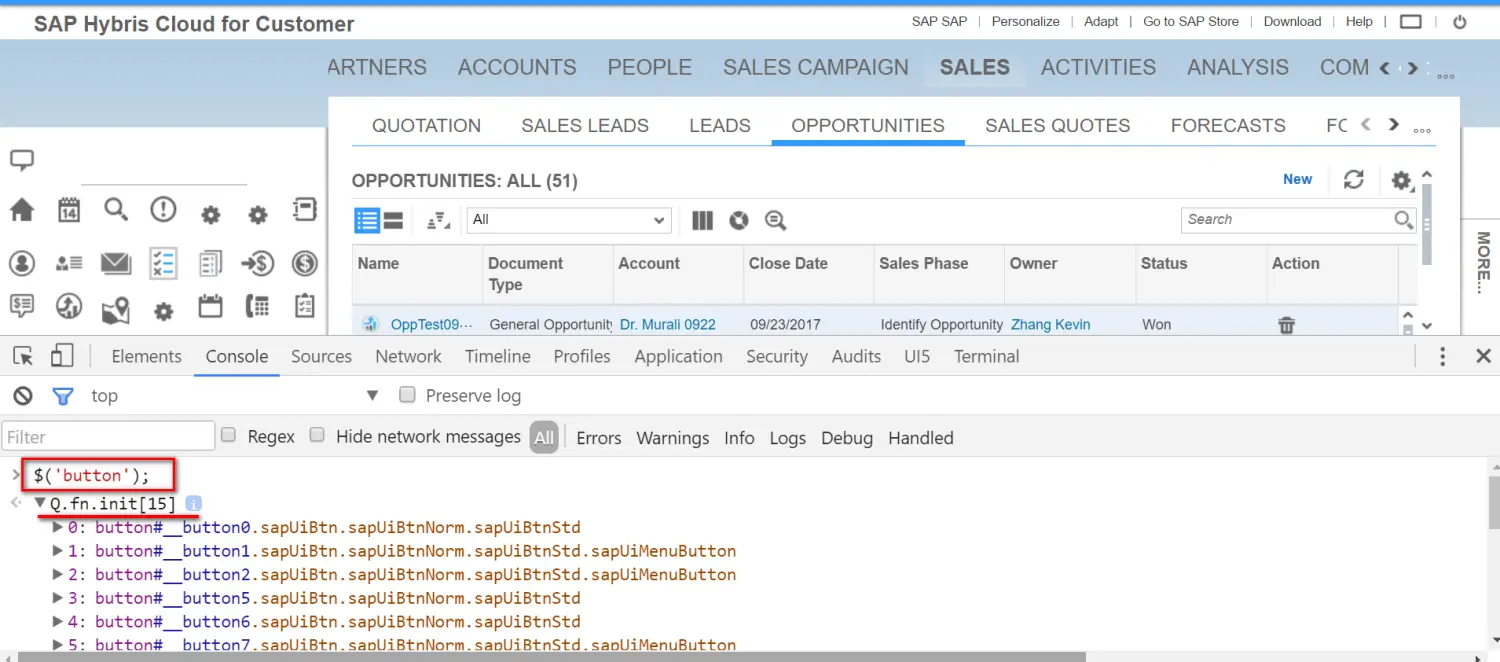1500x662 pixels.
Task: Open the exclamation alert icon
Action: [163, 210]
